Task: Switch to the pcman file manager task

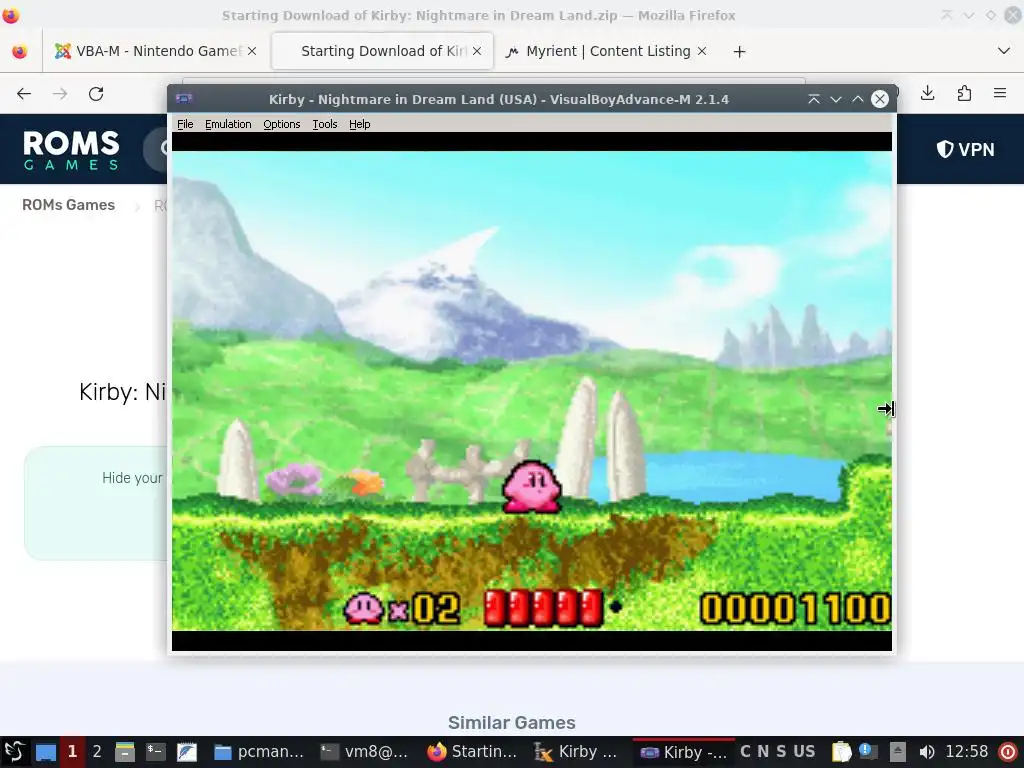Action: pyautogui.click(x=260, y=752)
